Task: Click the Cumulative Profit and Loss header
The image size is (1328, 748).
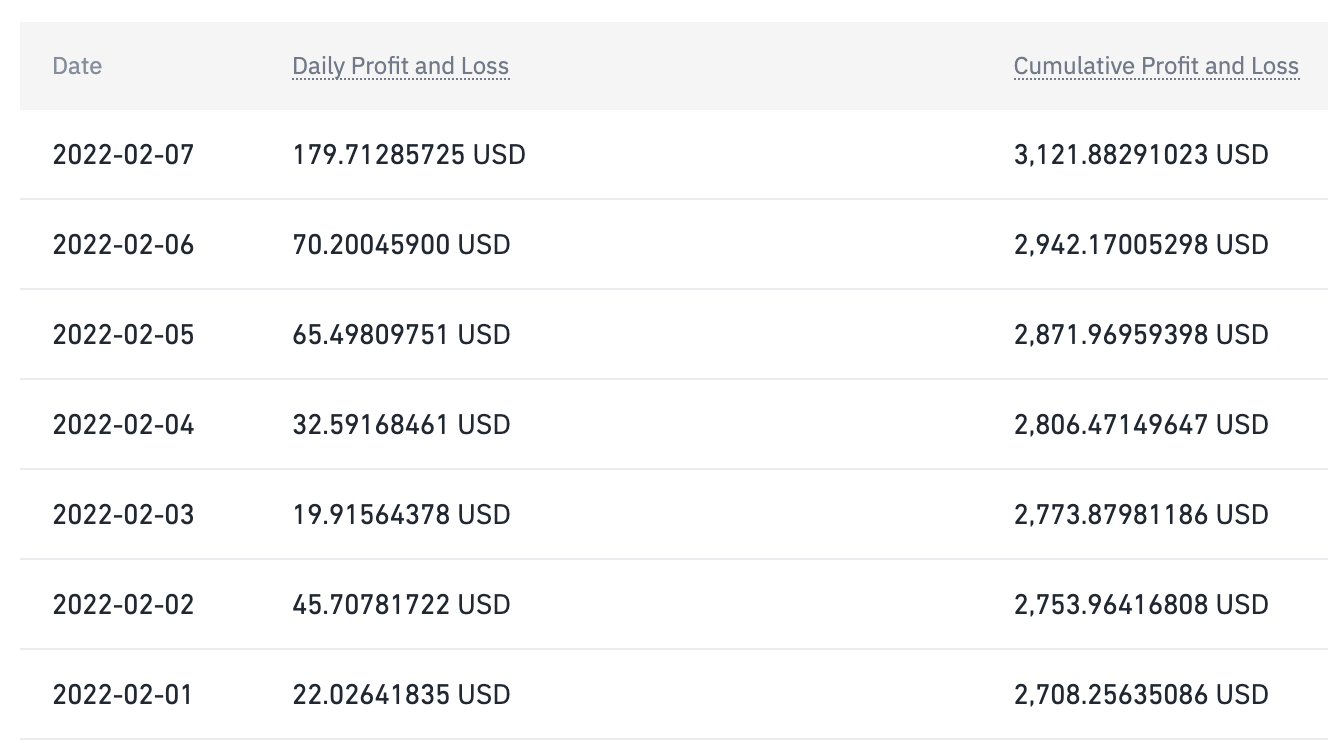Action: (x=1156, y=66)
